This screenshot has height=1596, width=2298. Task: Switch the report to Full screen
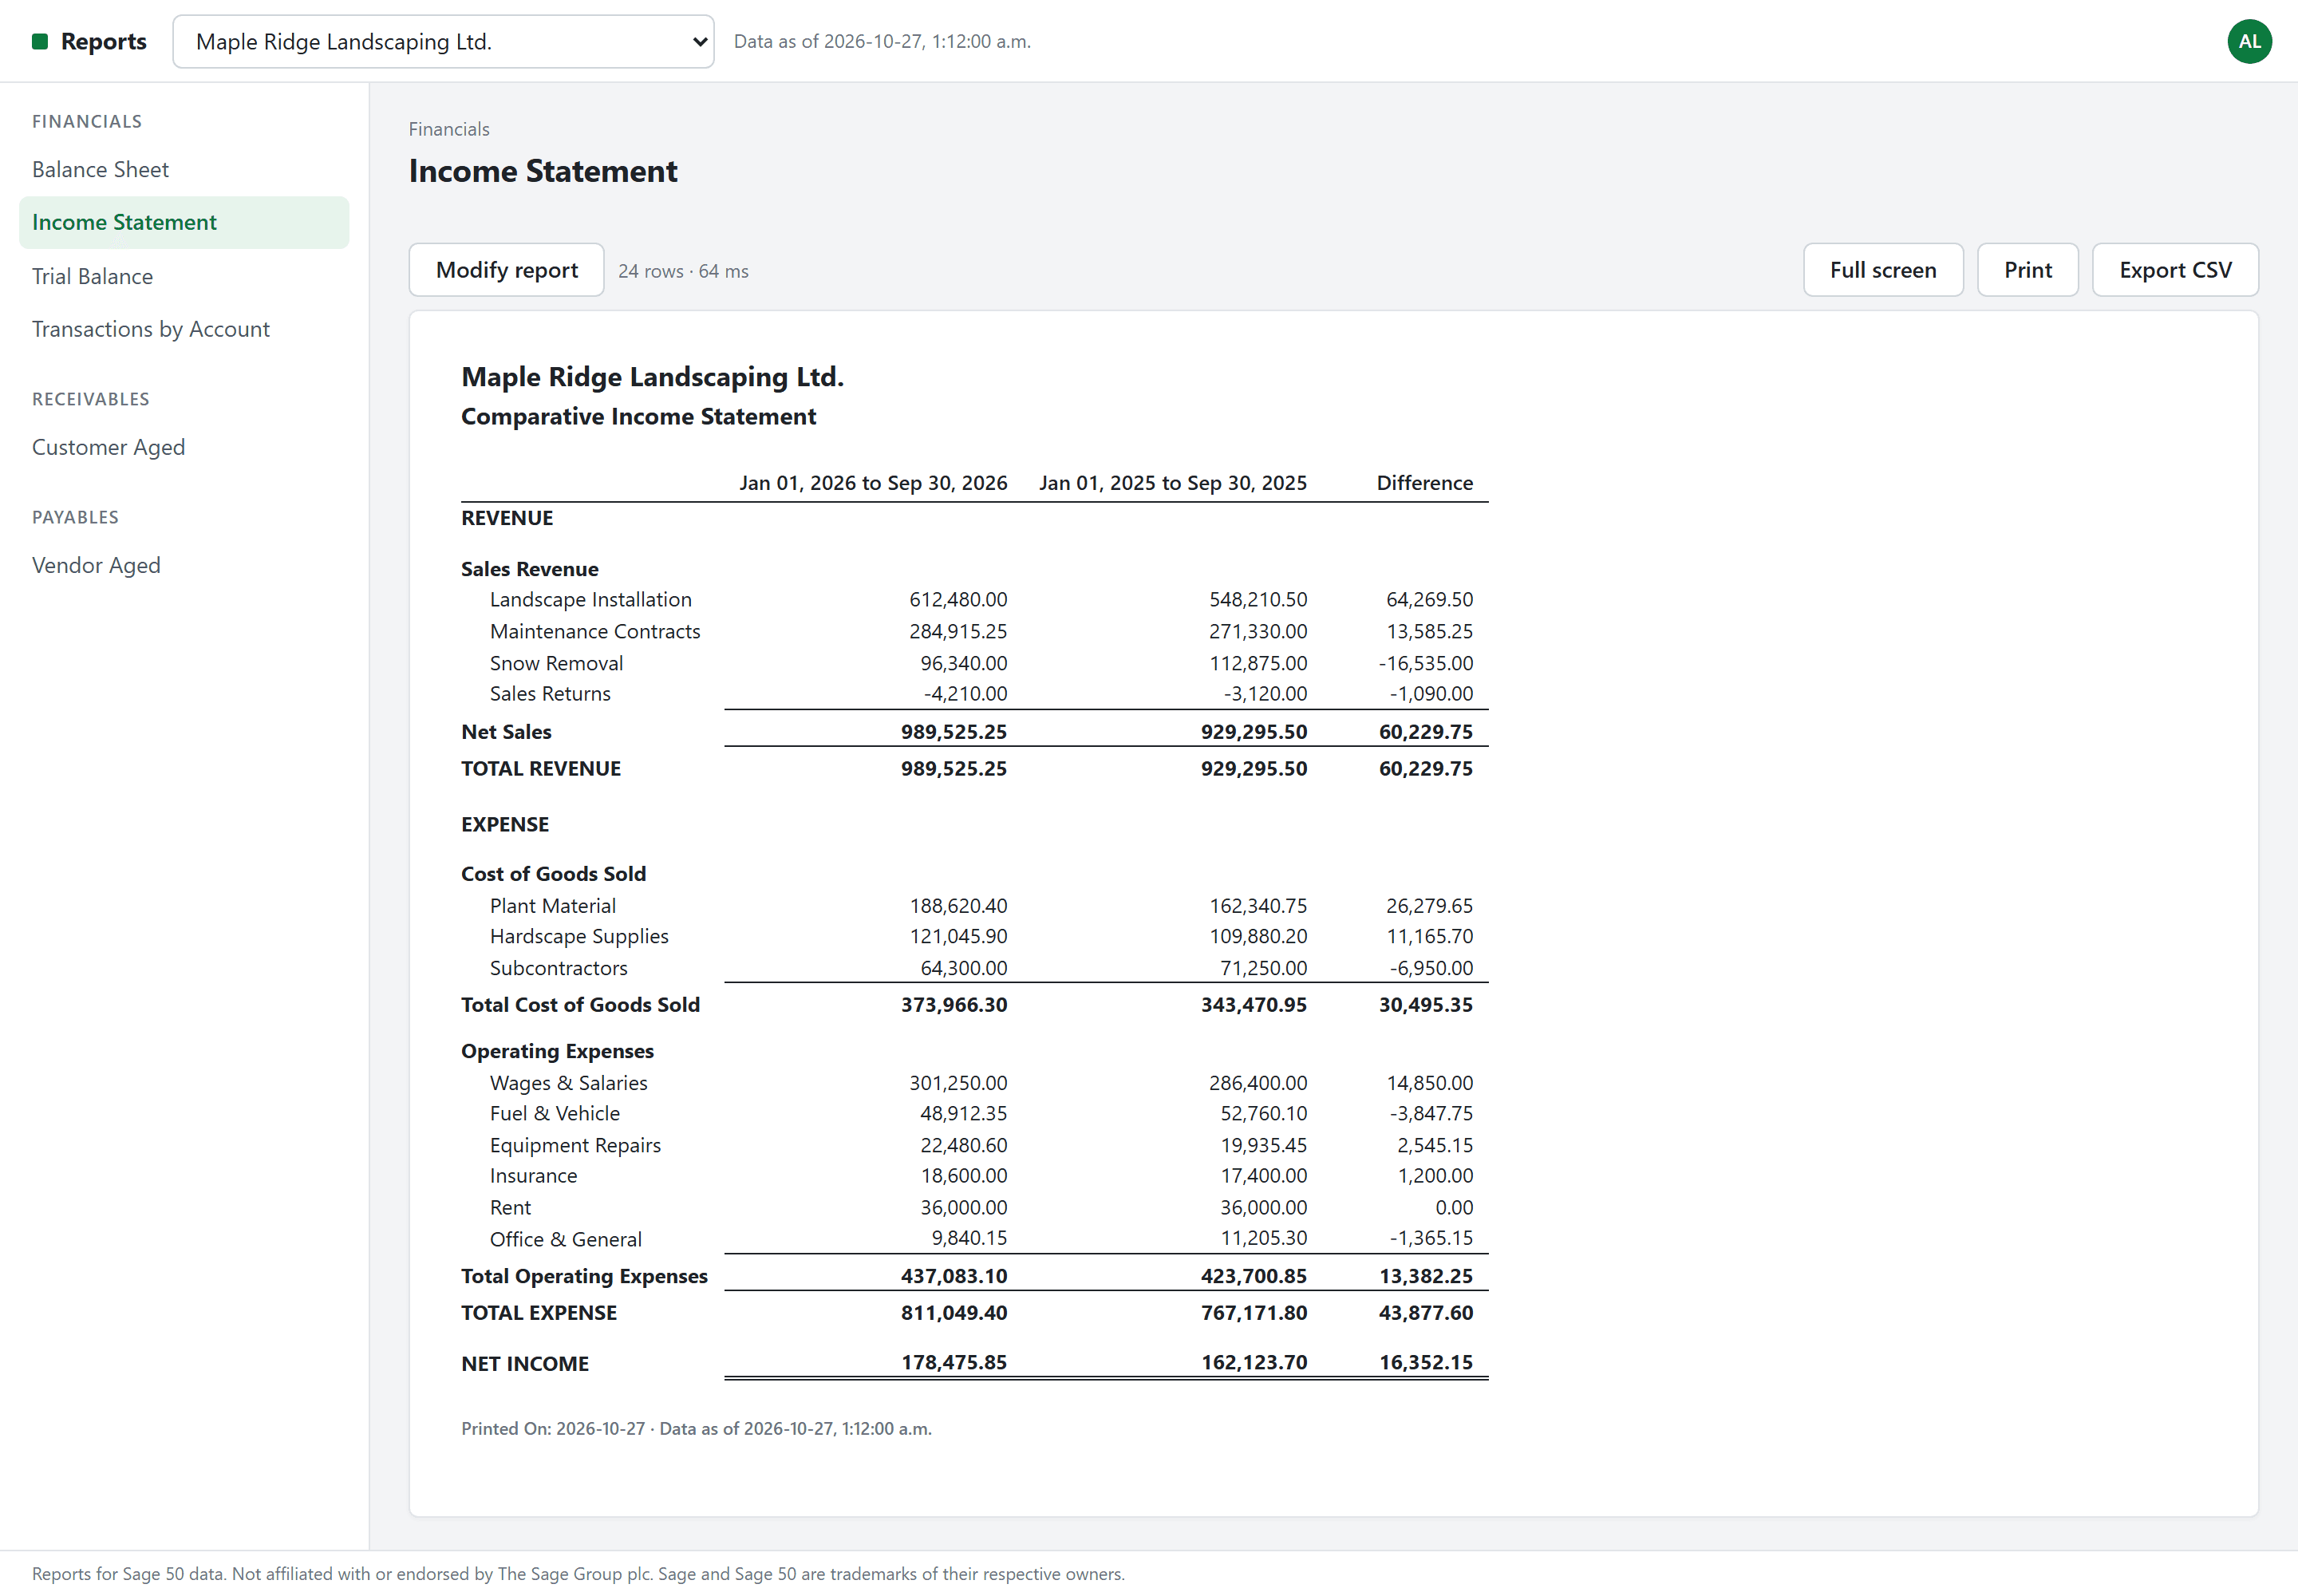tap(1883, 270)
